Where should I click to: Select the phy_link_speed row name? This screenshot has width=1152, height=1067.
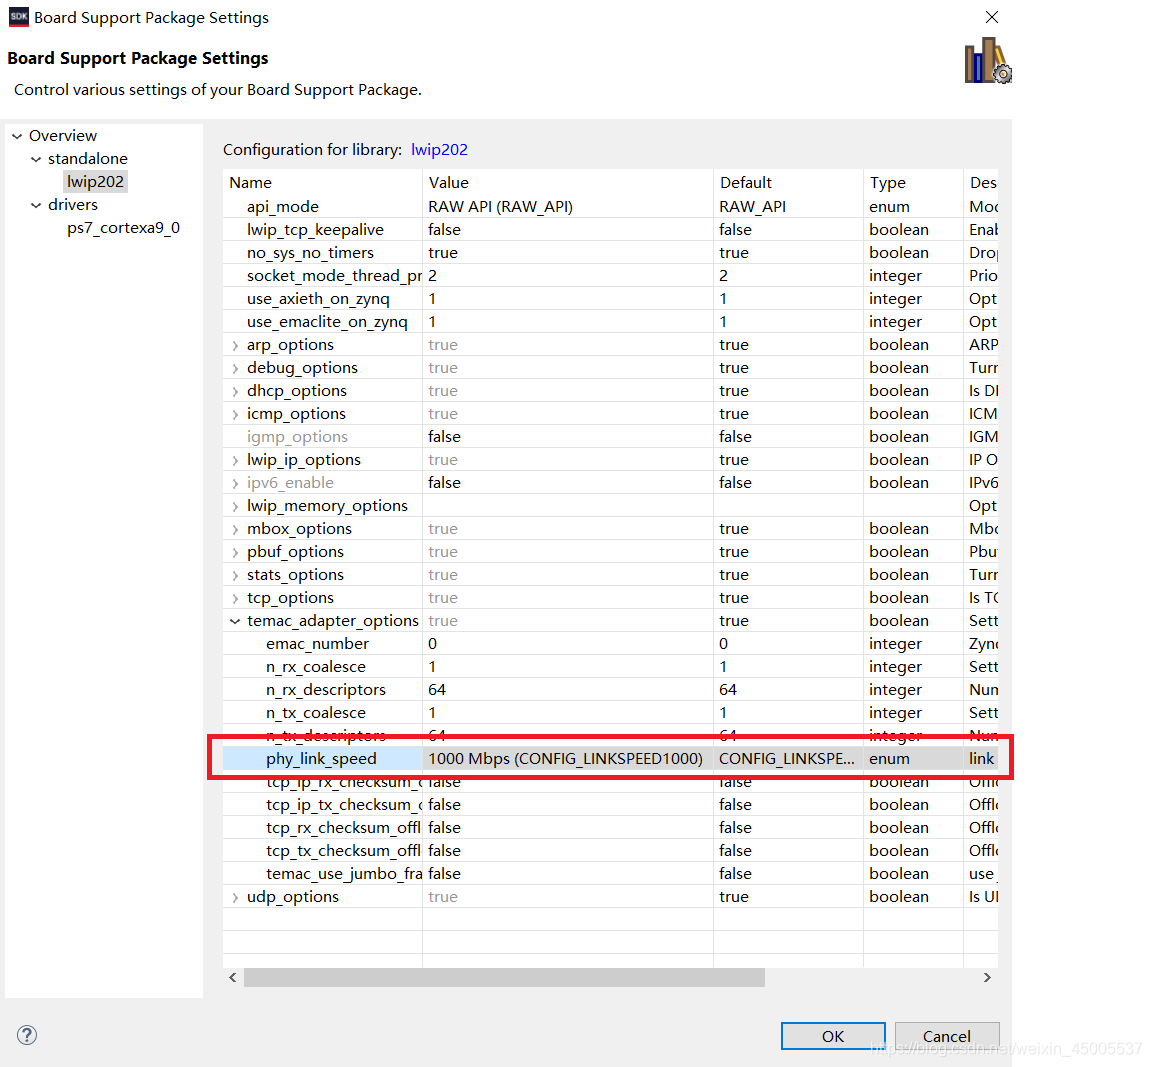point(321,758)
